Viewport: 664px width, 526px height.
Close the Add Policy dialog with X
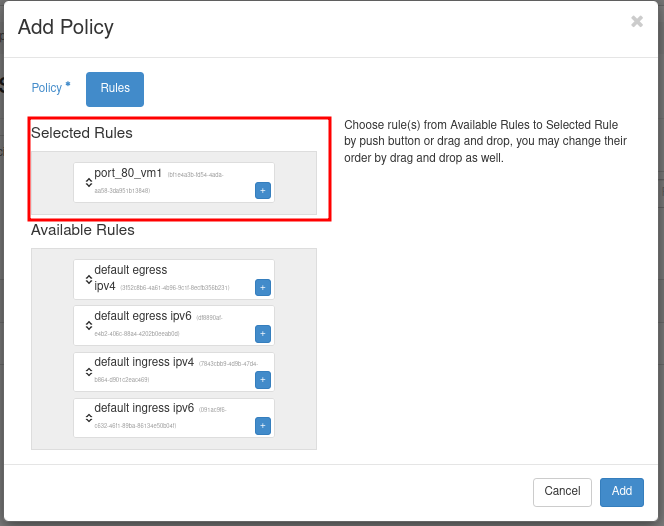[637, 22]
